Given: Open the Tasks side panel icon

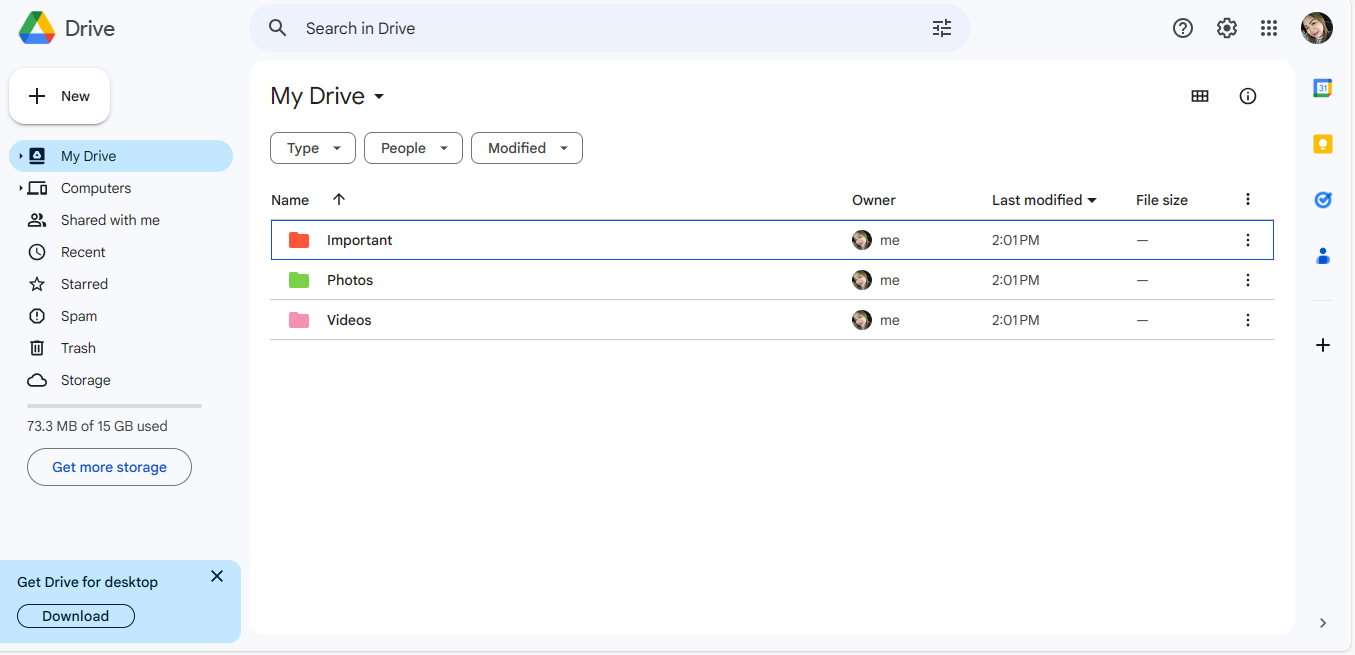Looking at the screenshot, I should pyautogui.click(x=1322, y=200).
